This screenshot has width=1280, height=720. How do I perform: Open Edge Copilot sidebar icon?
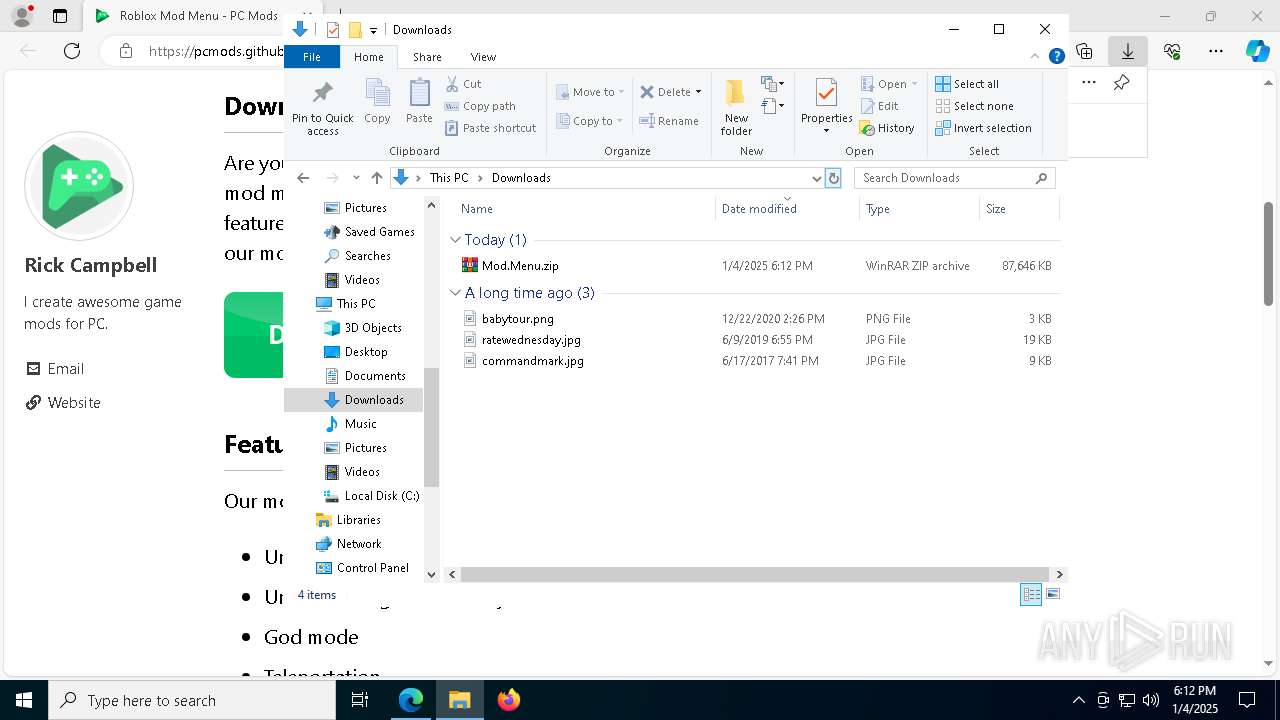click(1257, 51)
